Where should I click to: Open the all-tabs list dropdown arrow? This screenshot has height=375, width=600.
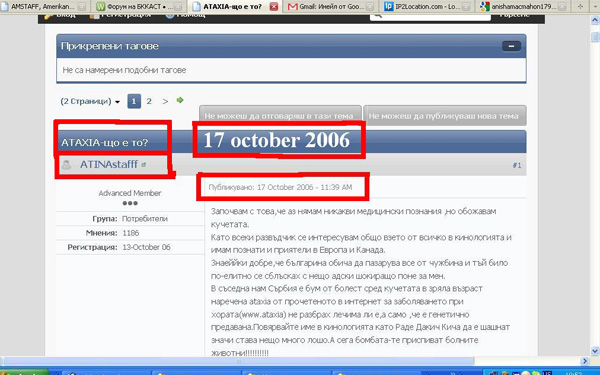pos(595,6)
